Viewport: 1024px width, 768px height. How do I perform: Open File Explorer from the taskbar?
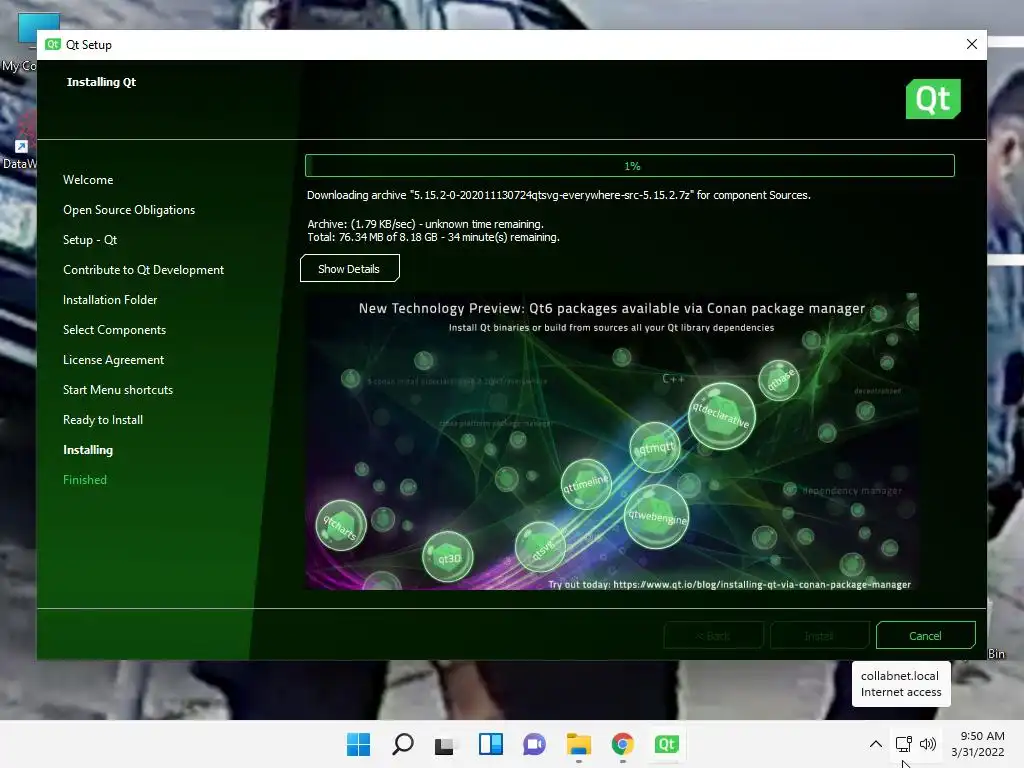(579, 744)
